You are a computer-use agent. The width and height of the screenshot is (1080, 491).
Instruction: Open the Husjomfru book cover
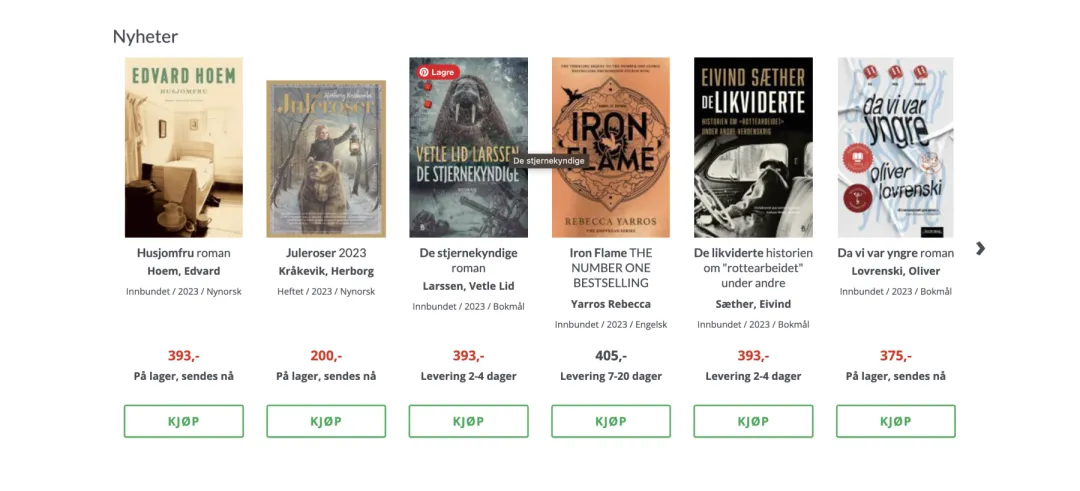pyautogui.click(x=183, y=147)
